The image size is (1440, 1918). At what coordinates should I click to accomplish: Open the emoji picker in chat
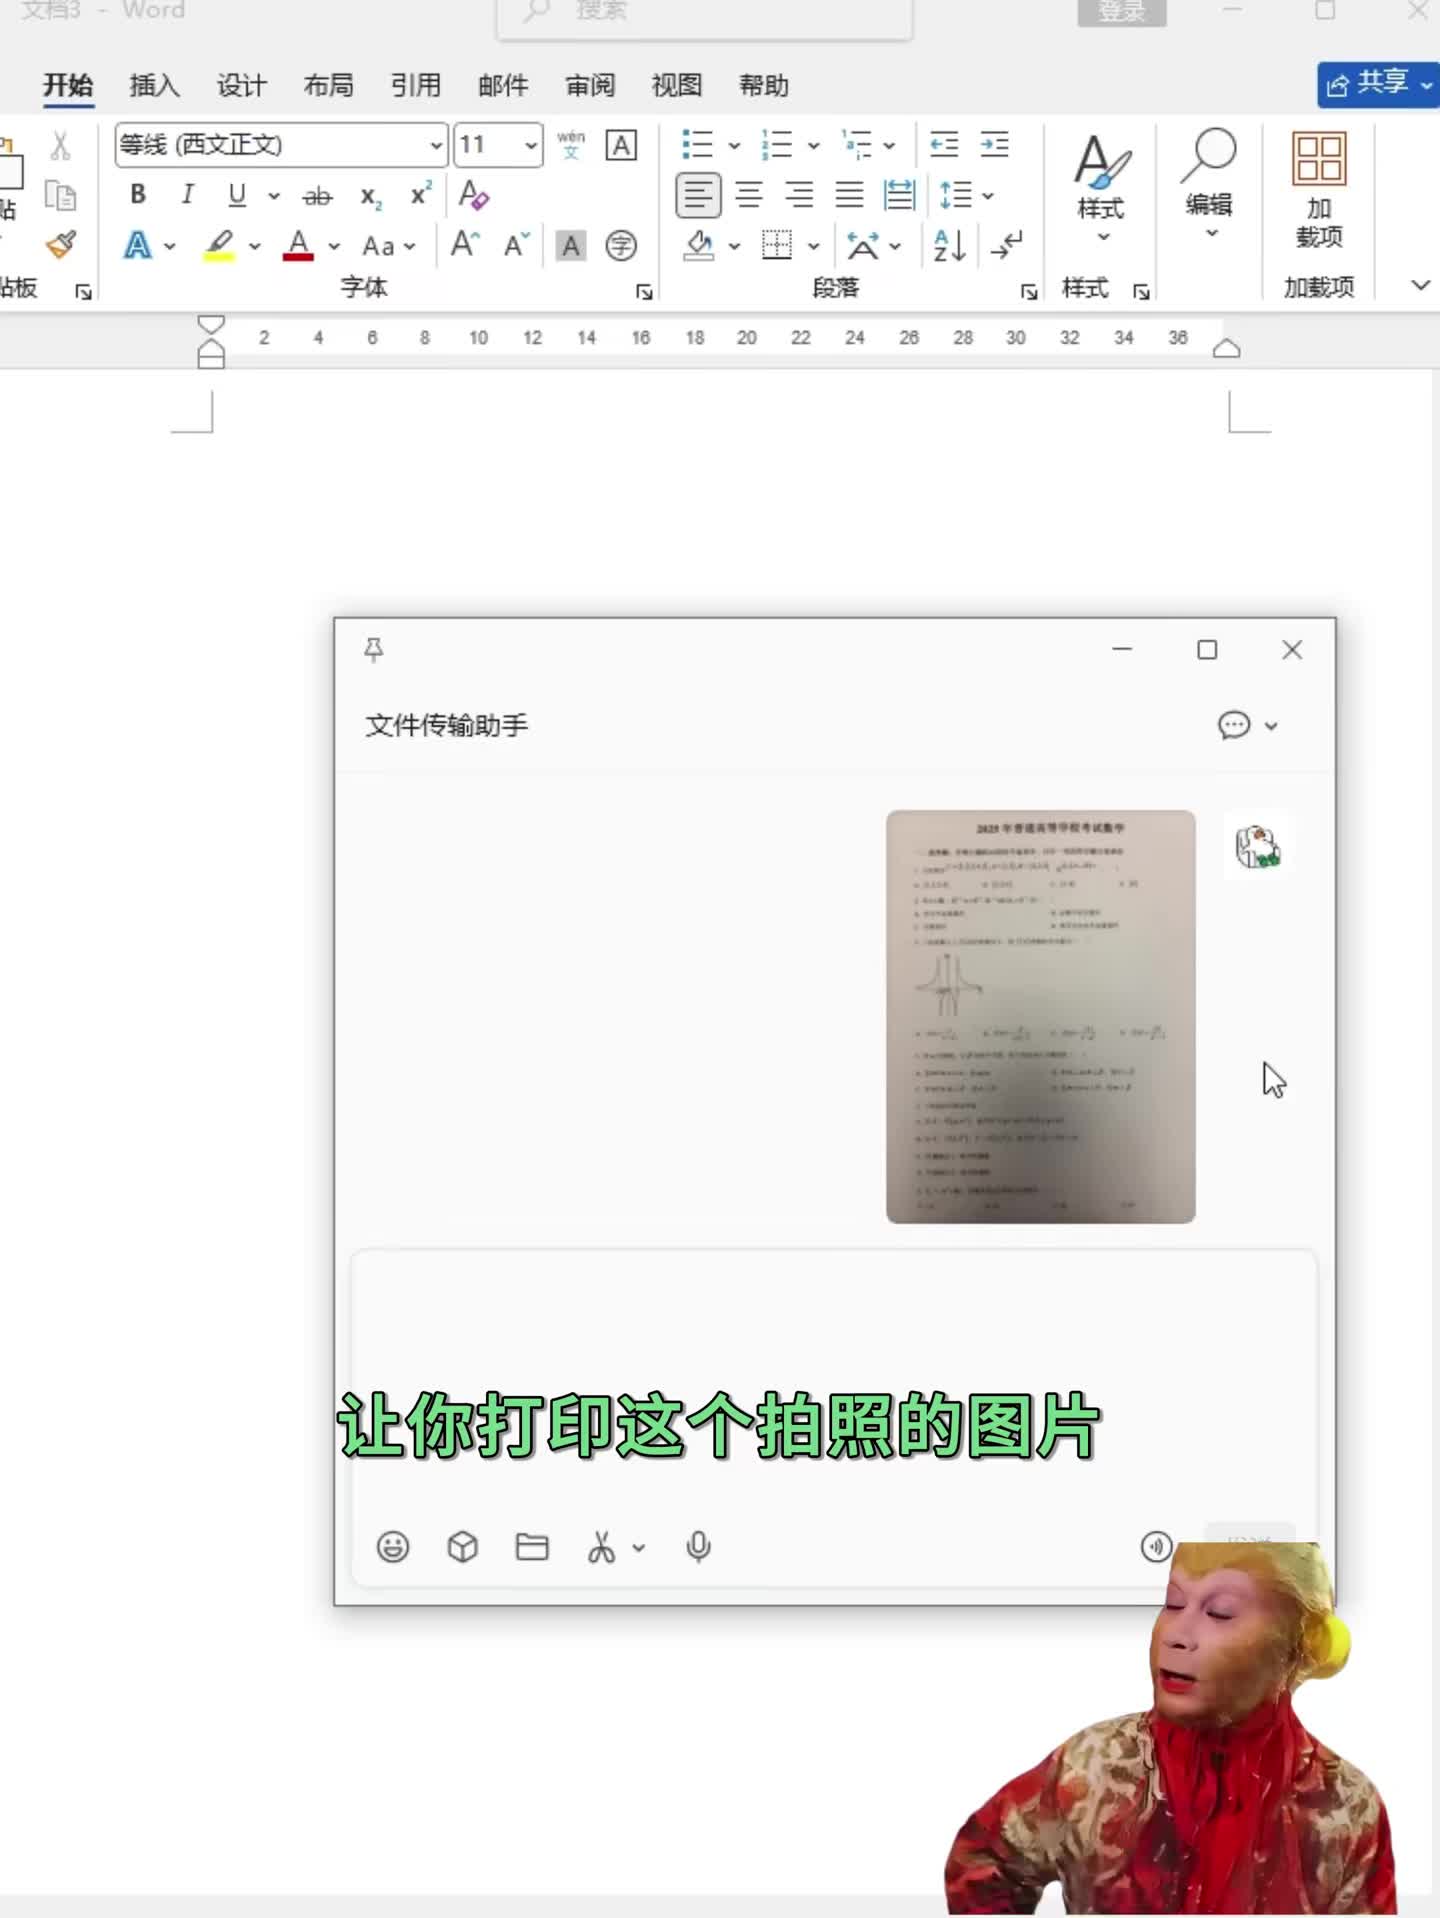coord(393,1547)
